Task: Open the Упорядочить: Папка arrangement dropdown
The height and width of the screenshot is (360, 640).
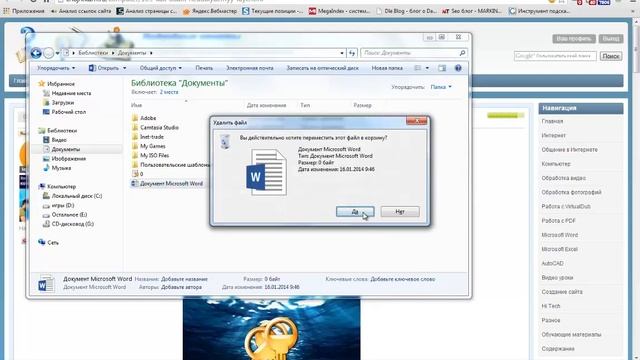Action: click(441, 87)
